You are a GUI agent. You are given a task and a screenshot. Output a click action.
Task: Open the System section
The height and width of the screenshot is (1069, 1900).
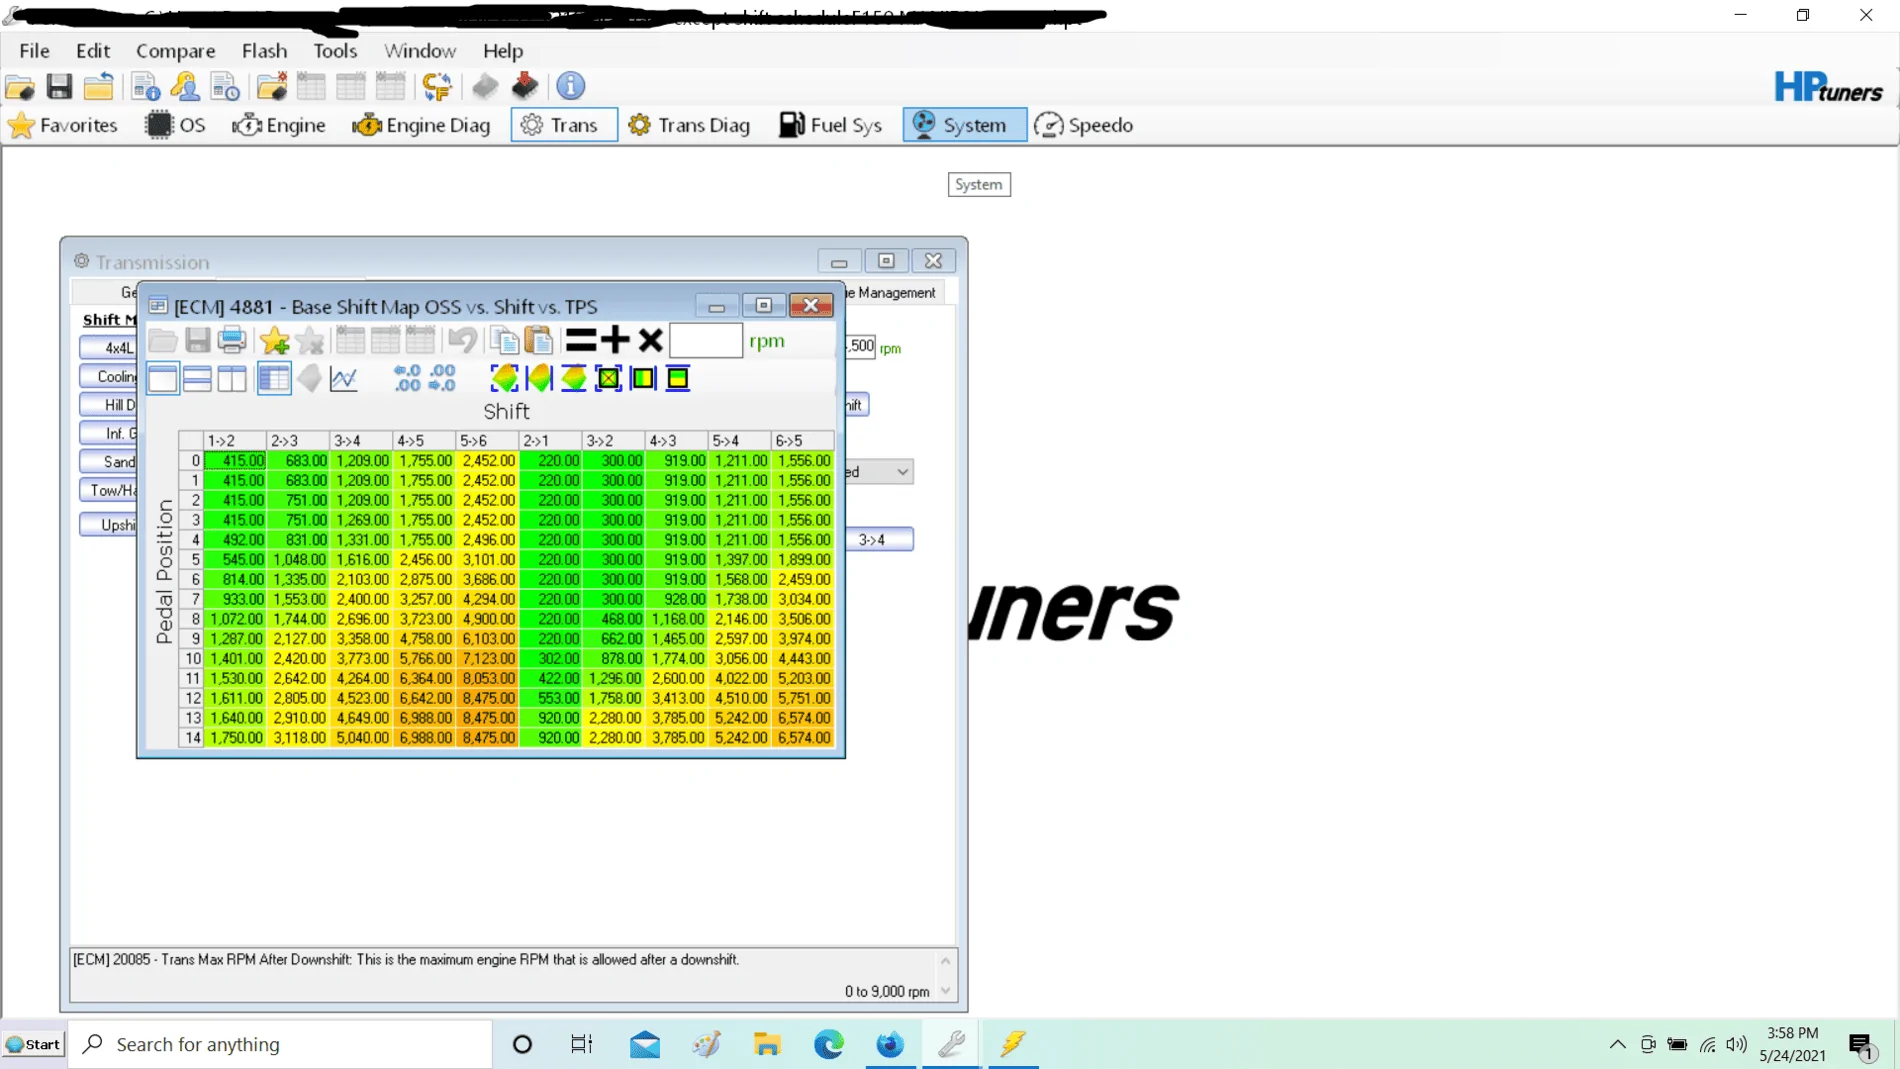(964, 125)
